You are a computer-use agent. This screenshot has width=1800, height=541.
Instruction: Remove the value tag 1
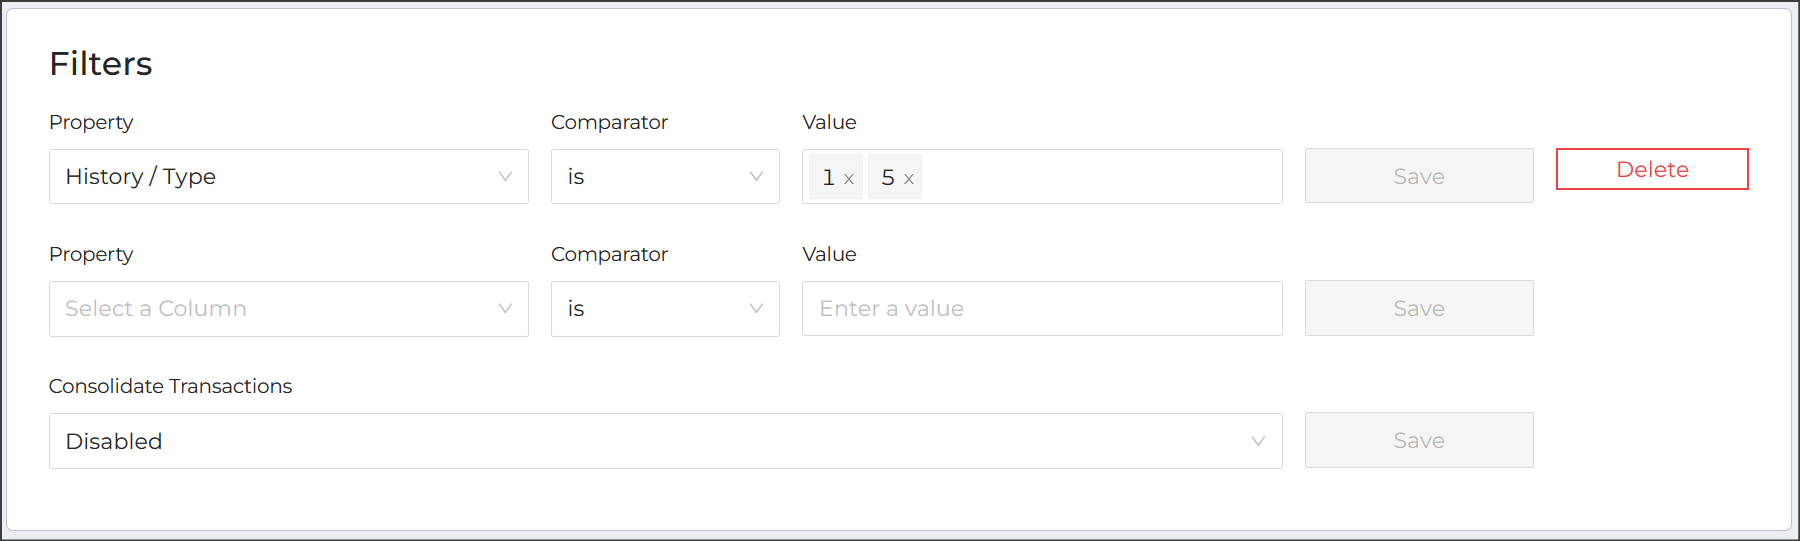(849, 179)
